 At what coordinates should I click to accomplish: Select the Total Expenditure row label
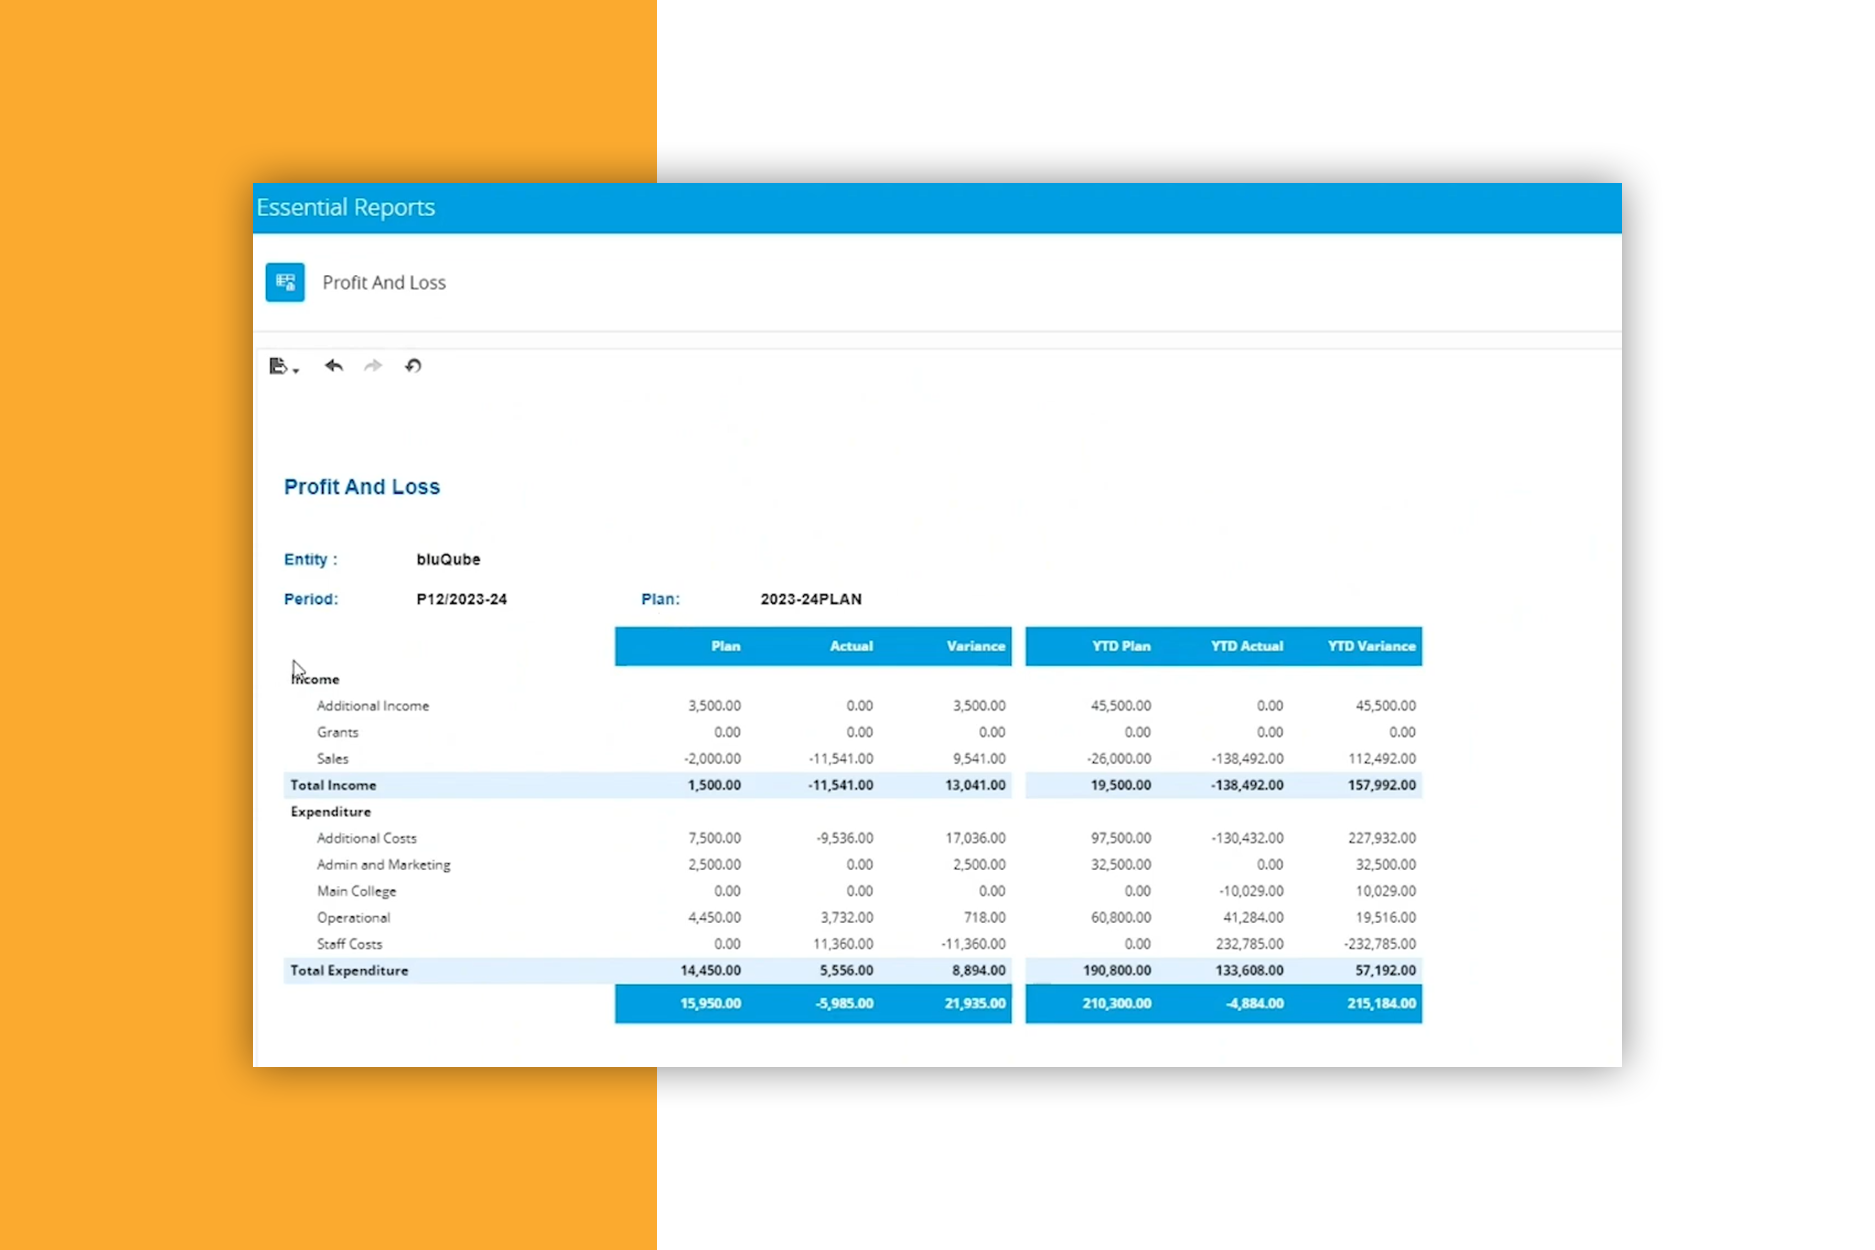(x=349, y=970)
